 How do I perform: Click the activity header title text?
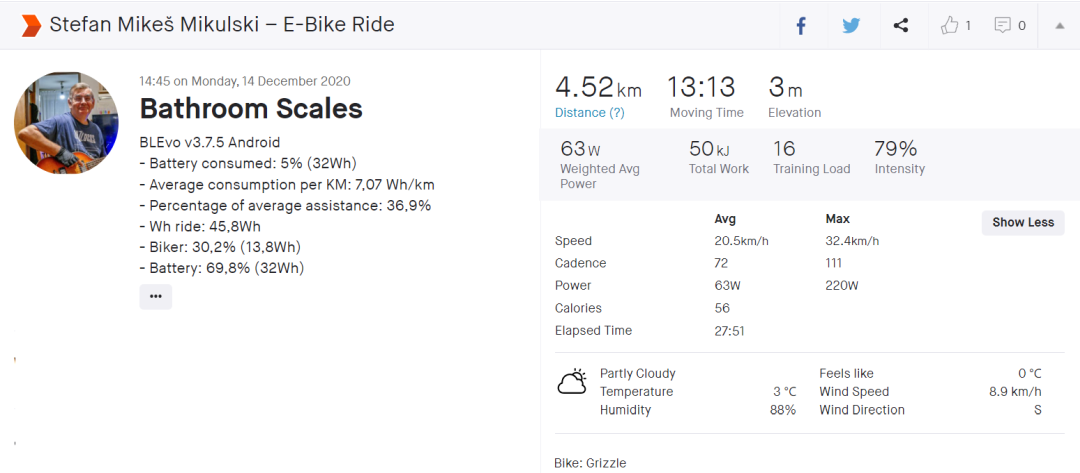click(x=222, y=25)
